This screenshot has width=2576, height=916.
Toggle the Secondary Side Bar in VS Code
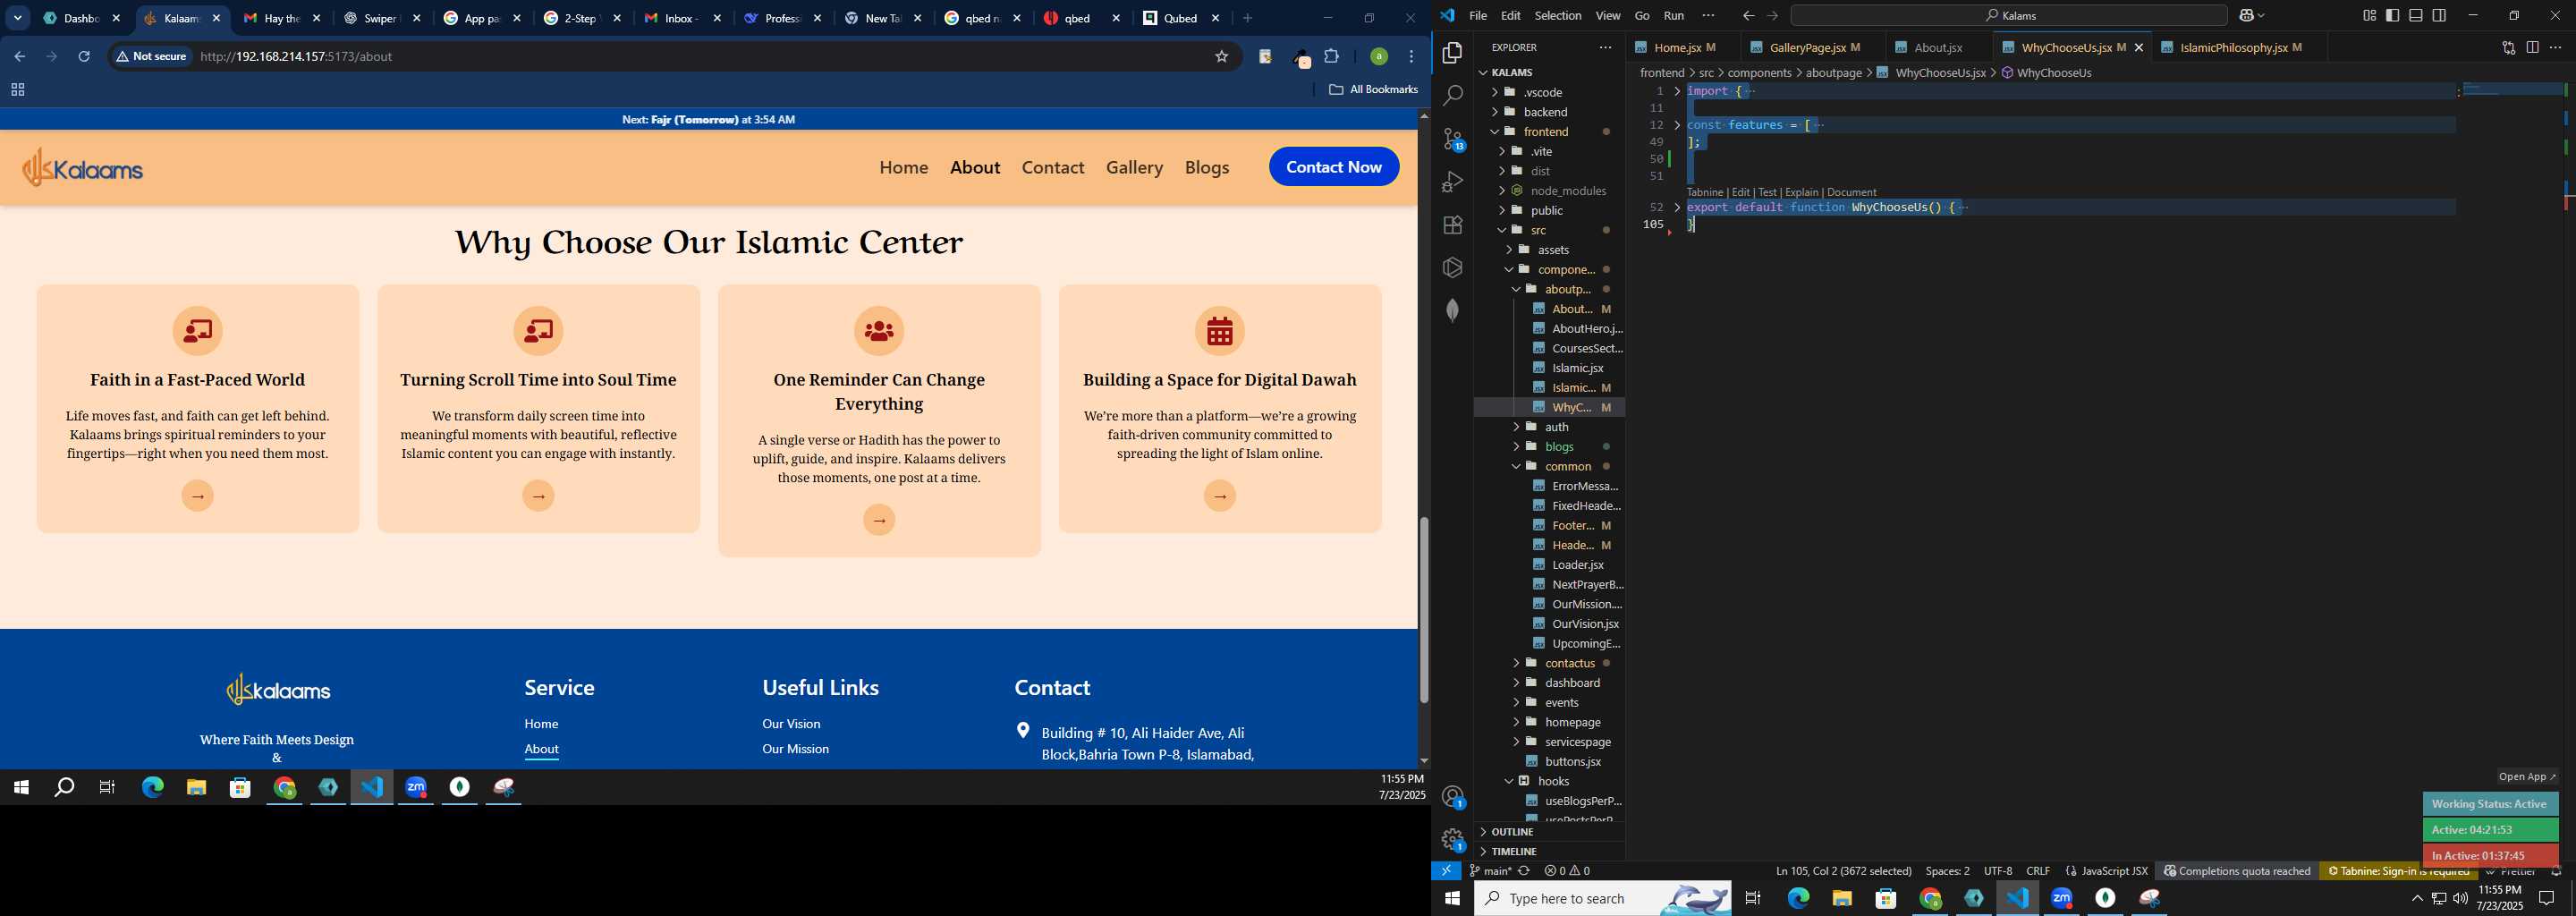2439,15
